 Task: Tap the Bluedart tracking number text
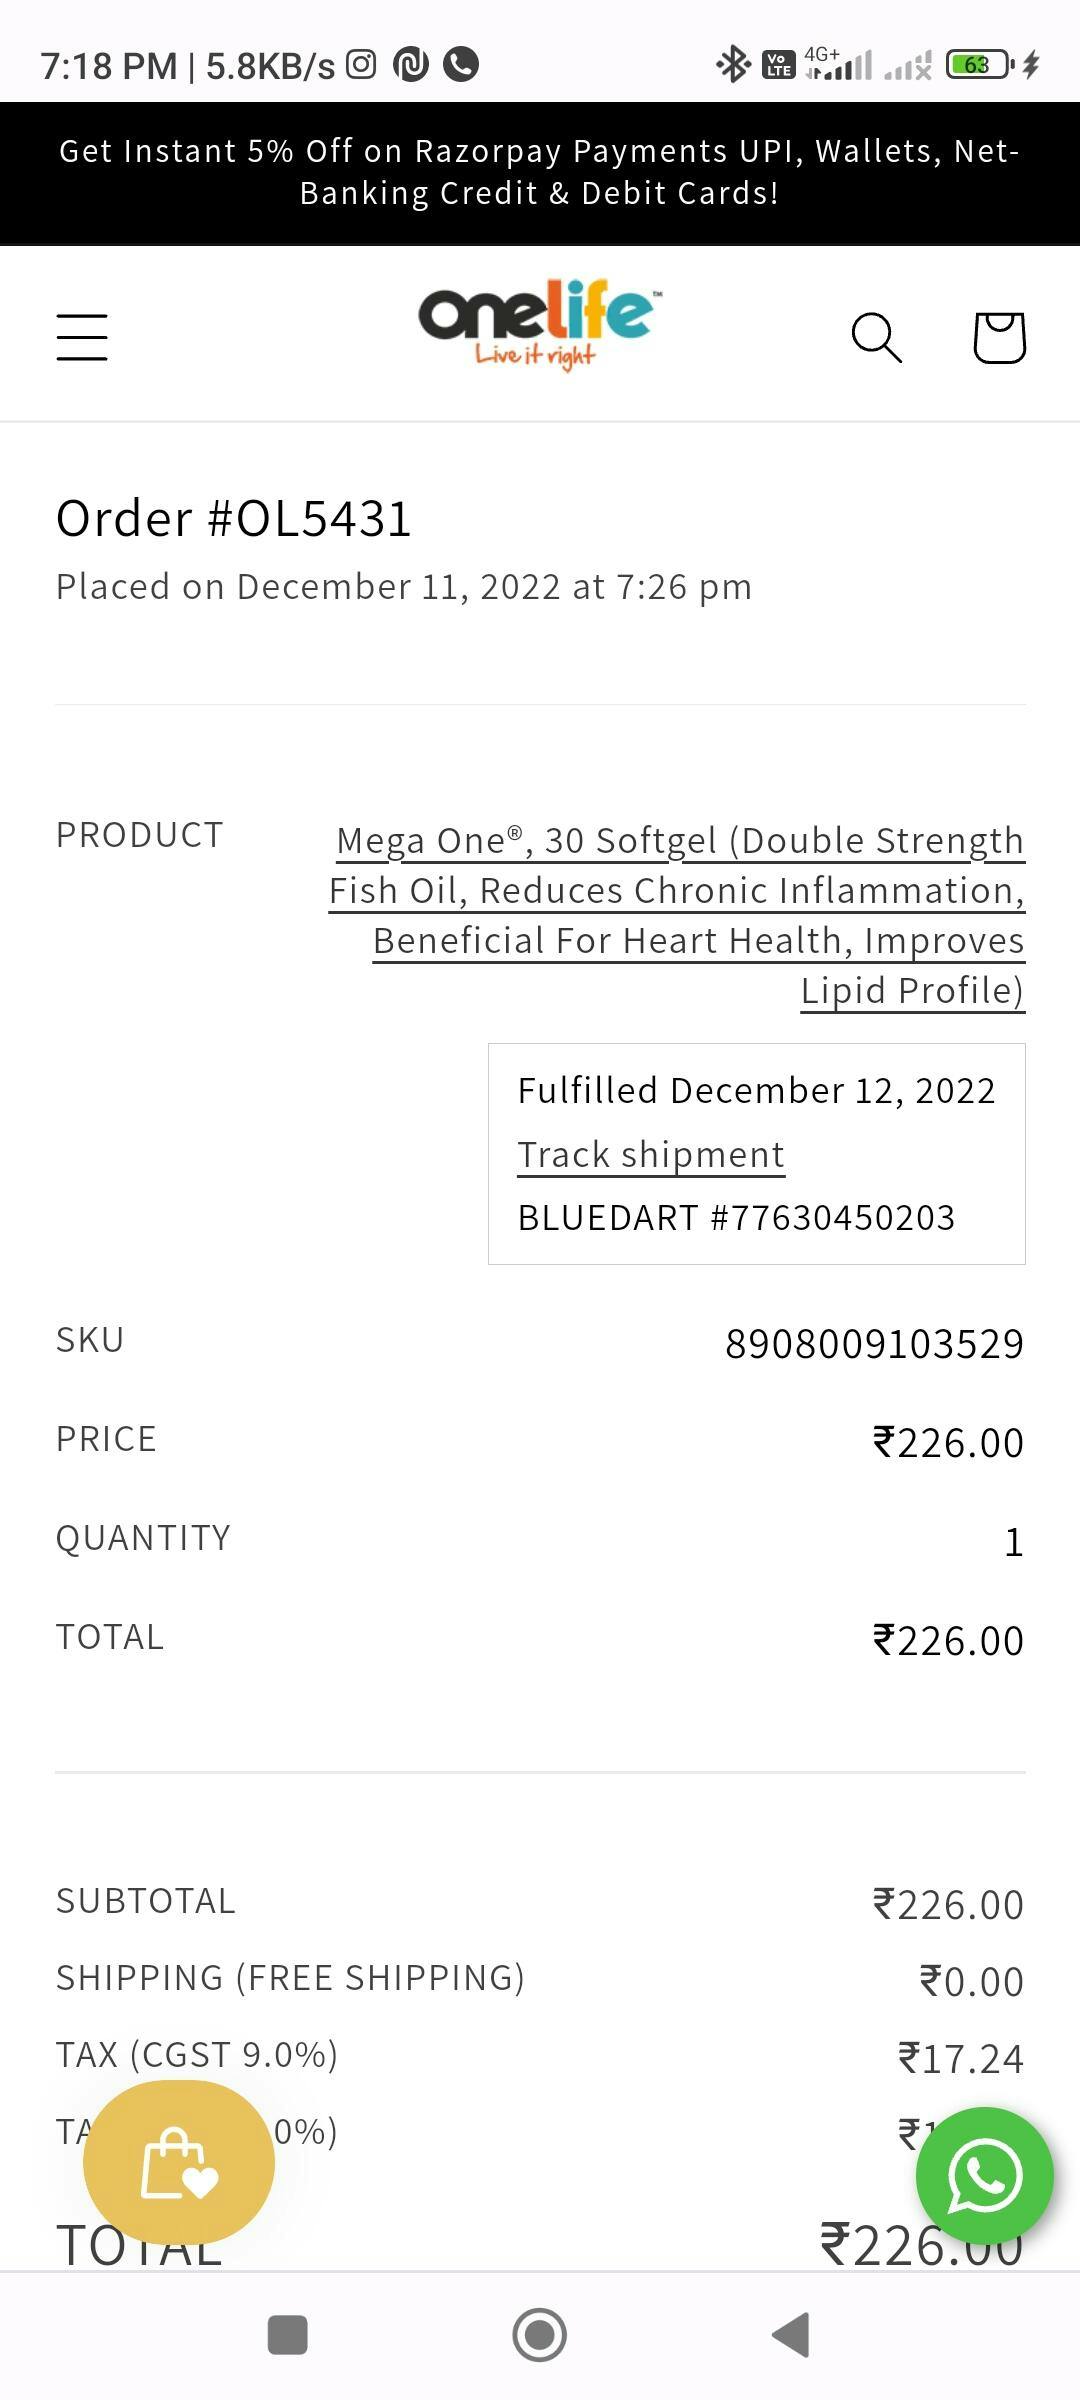pos(736,1218)
